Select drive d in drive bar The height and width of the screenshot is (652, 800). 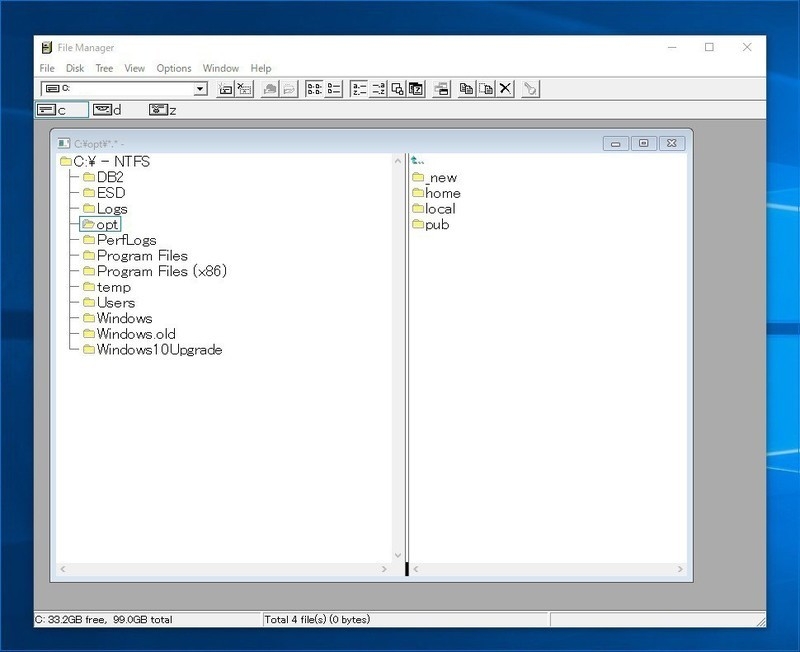tap(107, 110)
